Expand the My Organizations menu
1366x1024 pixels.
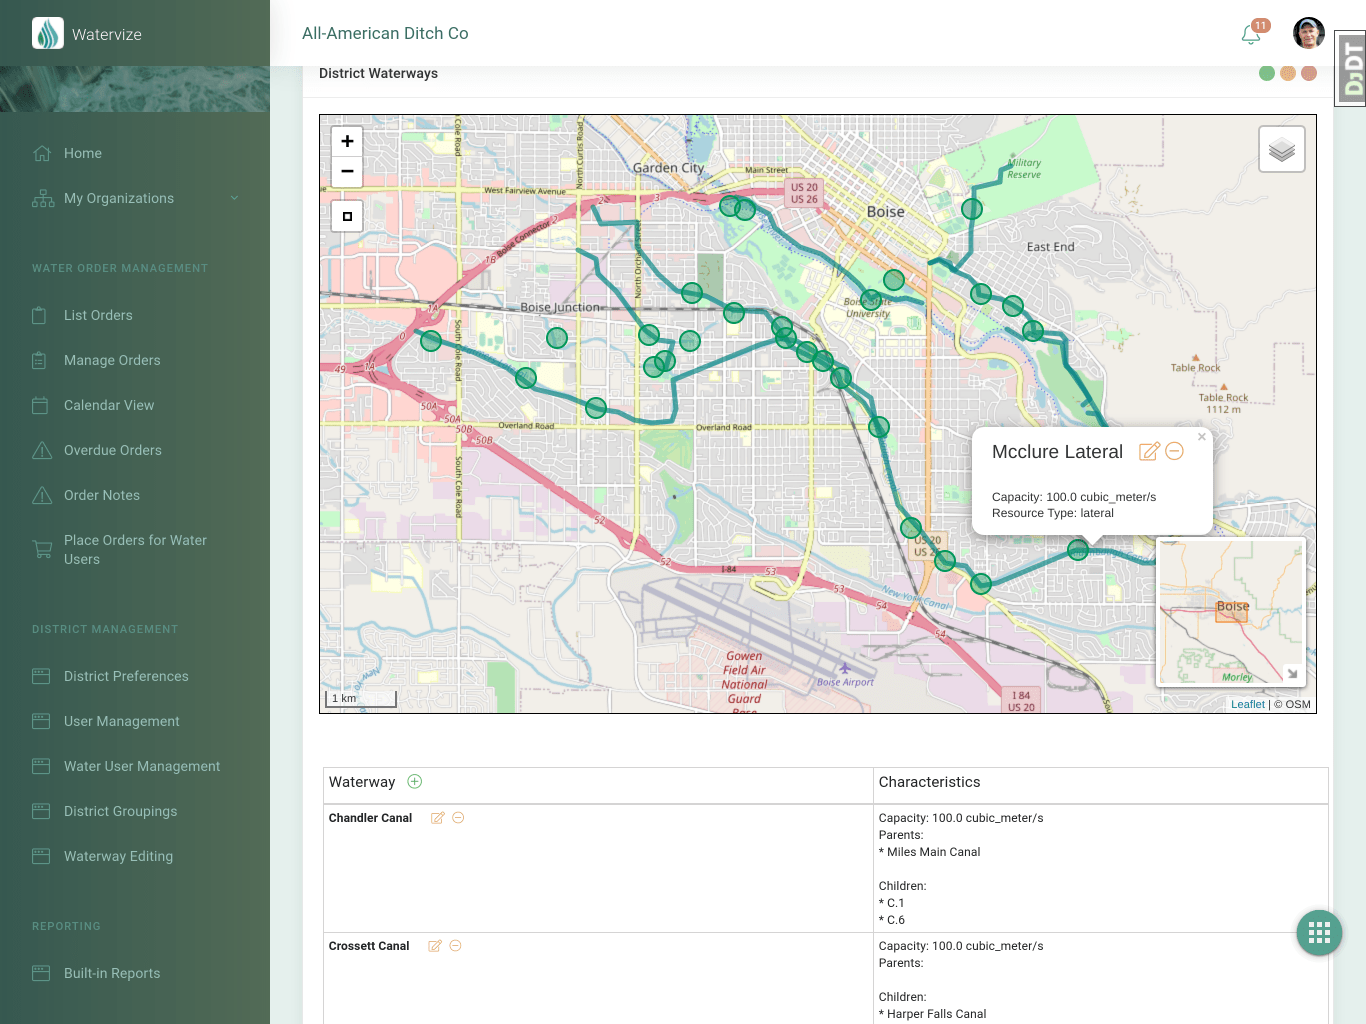click(135, 198)
